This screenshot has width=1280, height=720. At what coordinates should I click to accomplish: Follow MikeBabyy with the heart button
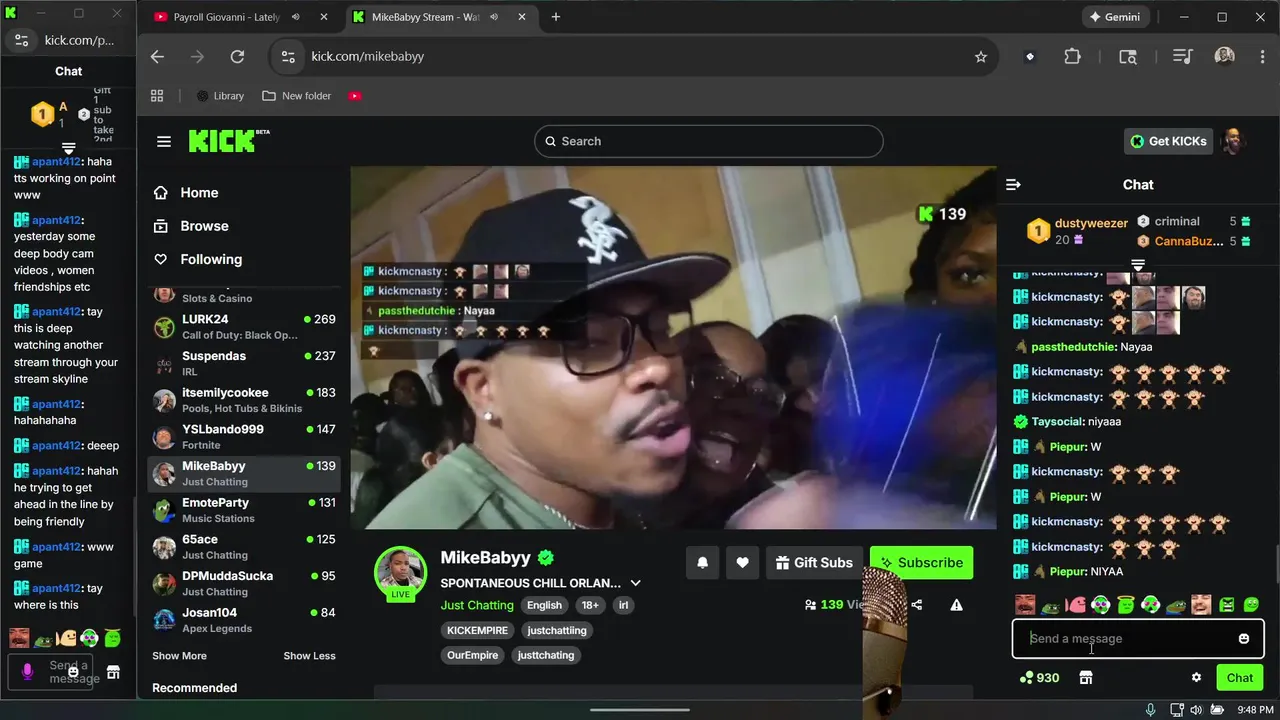[742, 562]
